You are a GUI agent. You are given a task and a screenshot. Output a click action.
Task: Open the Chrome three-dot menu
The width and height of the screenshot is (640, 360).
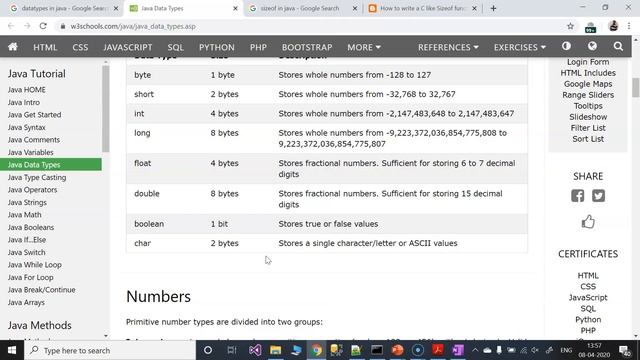coord(629,26)
